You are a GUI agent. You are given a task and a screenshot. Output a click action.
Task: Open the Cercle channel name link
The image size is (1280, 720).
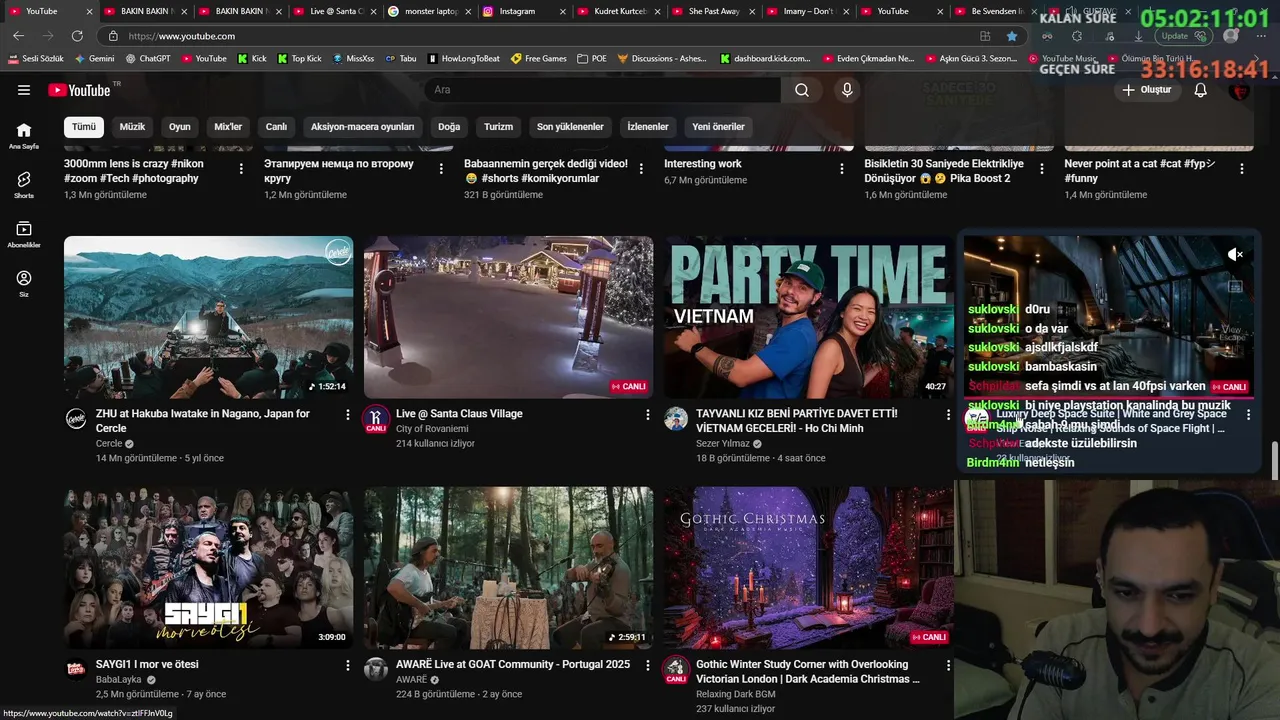(109, 444)
